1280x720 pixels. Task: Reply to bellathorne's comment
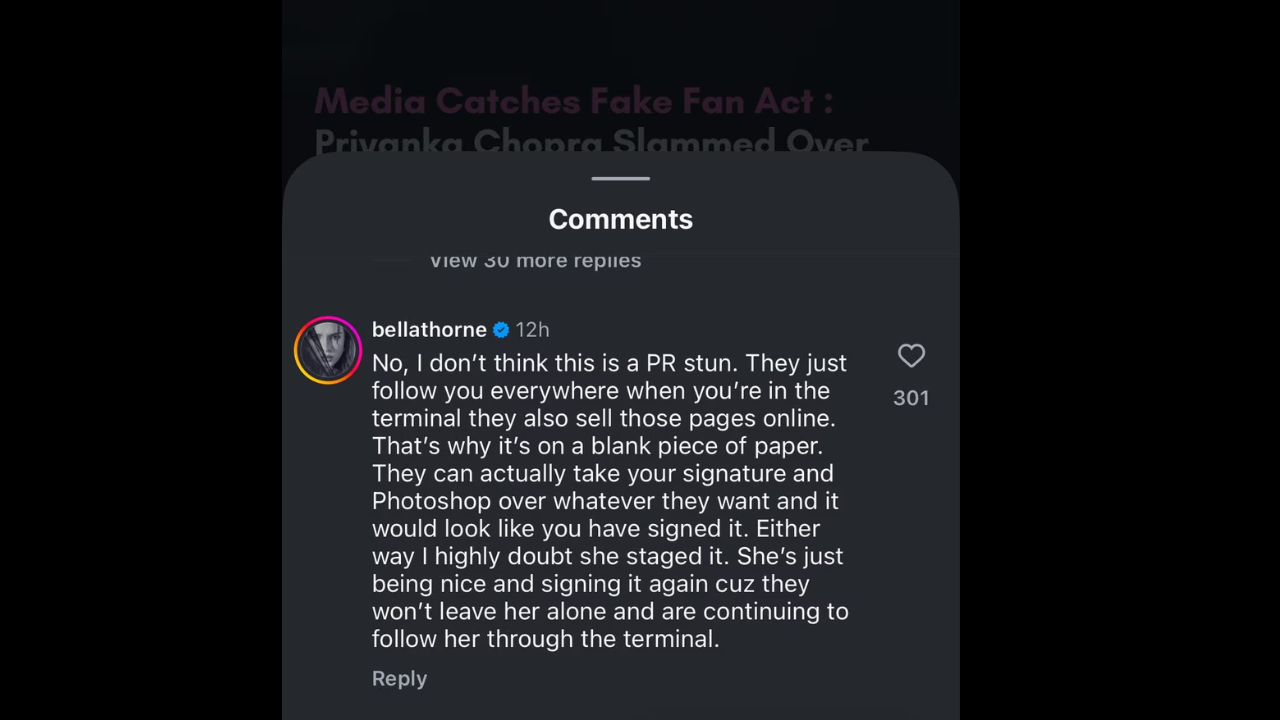399,678
